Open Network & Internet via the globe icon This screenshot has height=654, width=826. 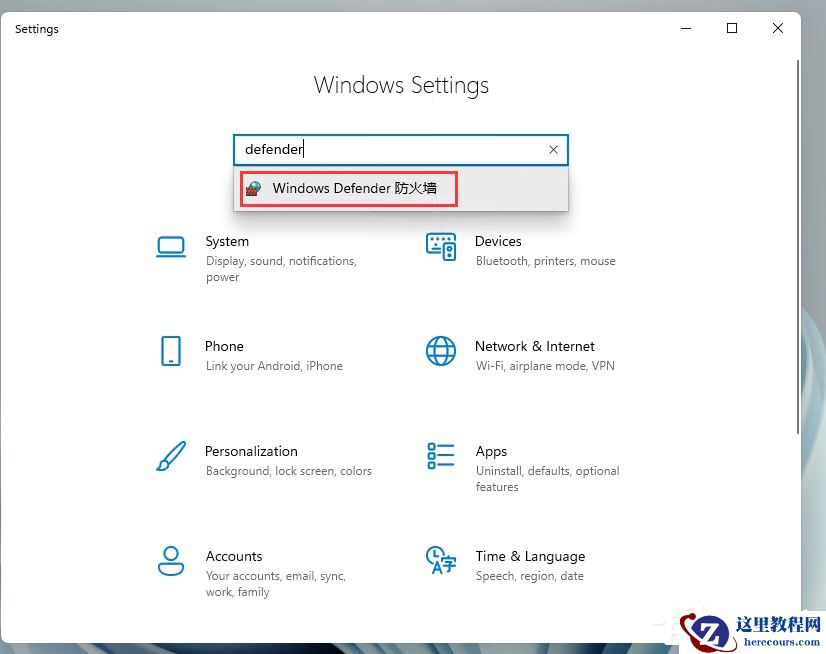(441, 351)
